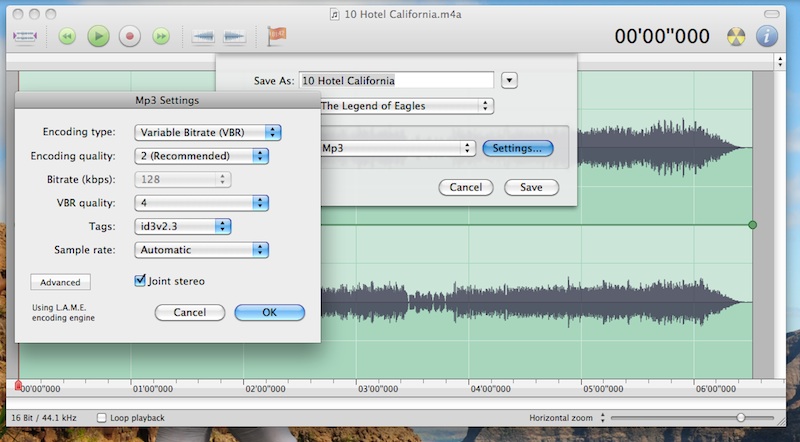Enable the Loop playback checkbox

coord(102,417)
